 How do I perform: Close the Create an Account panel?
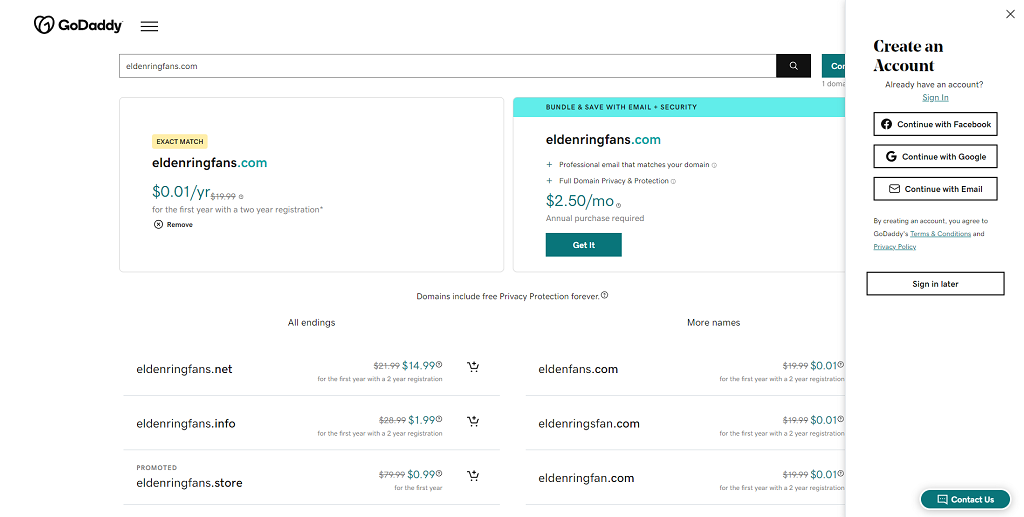tap(1010, 14)
